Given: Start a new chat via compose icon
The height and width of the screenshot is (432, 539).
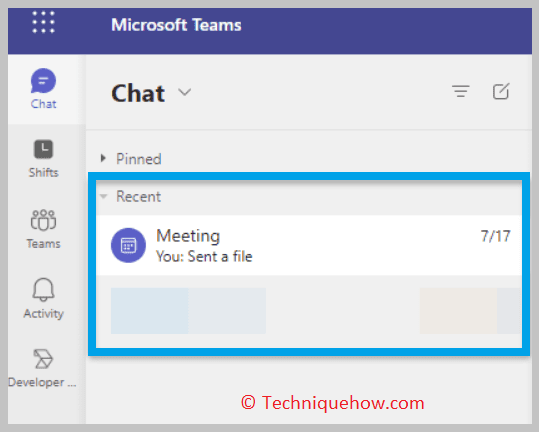Looking at the screenshot, I should [x=501, y=91].
